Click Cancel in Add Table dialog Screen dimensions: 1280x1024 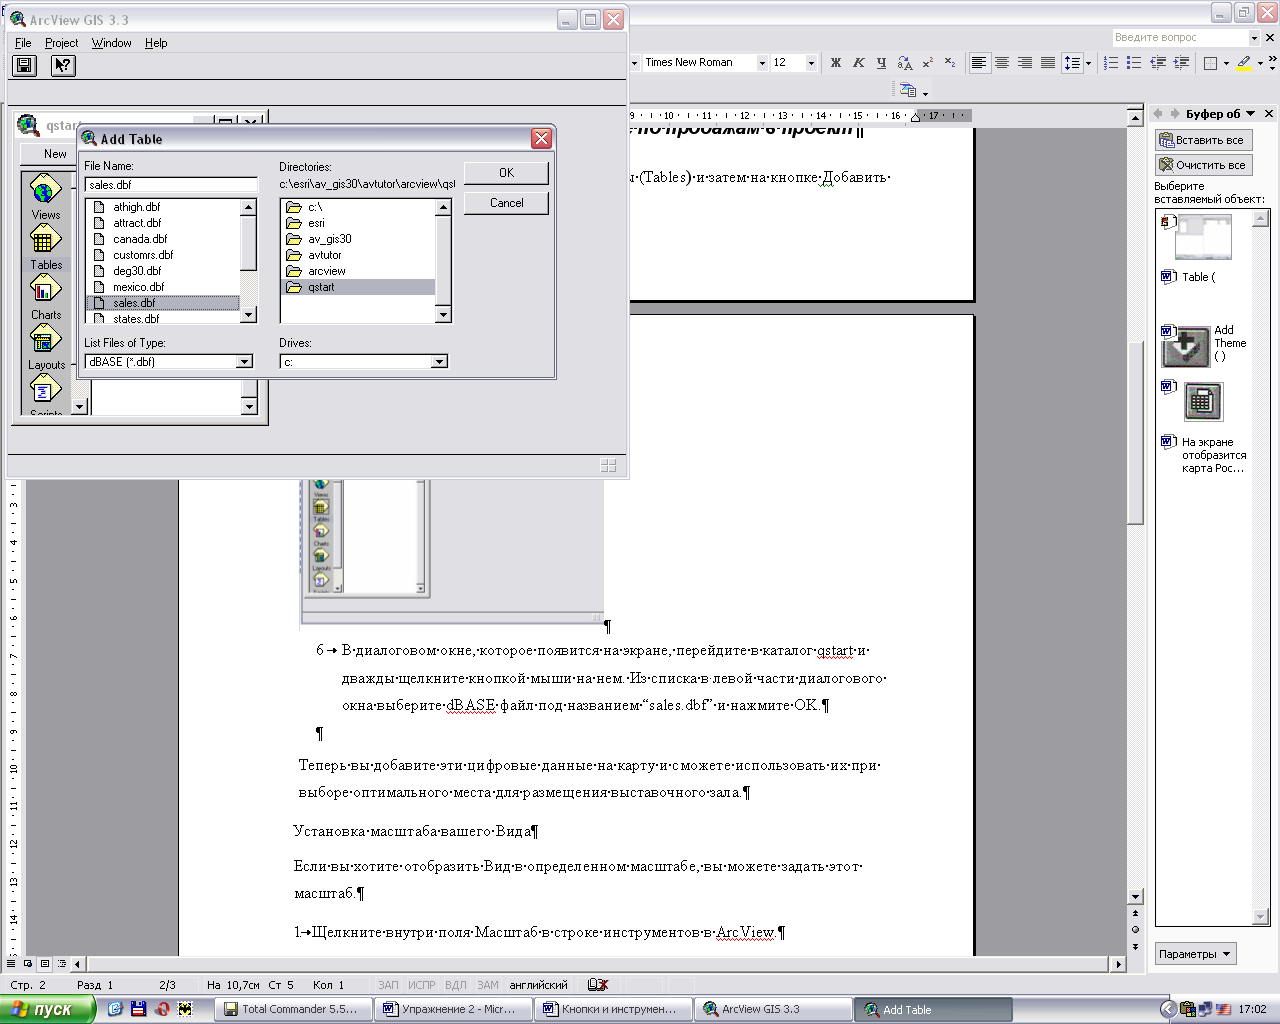point(506,203)
